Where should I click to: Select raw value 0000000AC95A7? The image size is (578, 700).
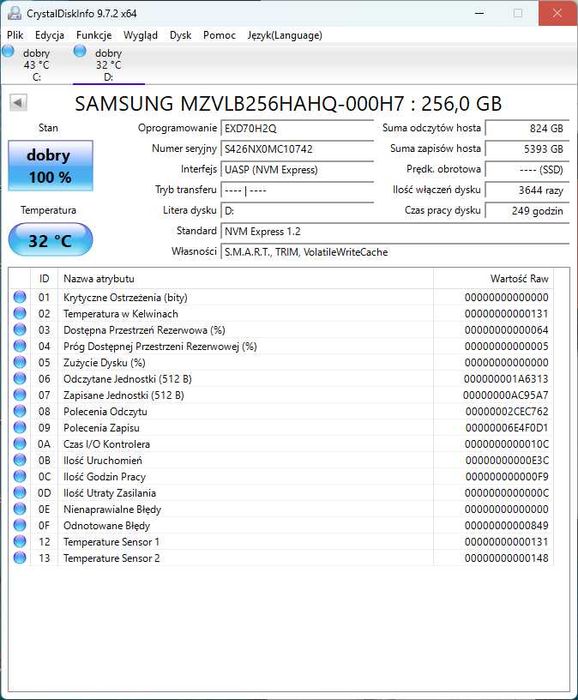click(506, 395)
